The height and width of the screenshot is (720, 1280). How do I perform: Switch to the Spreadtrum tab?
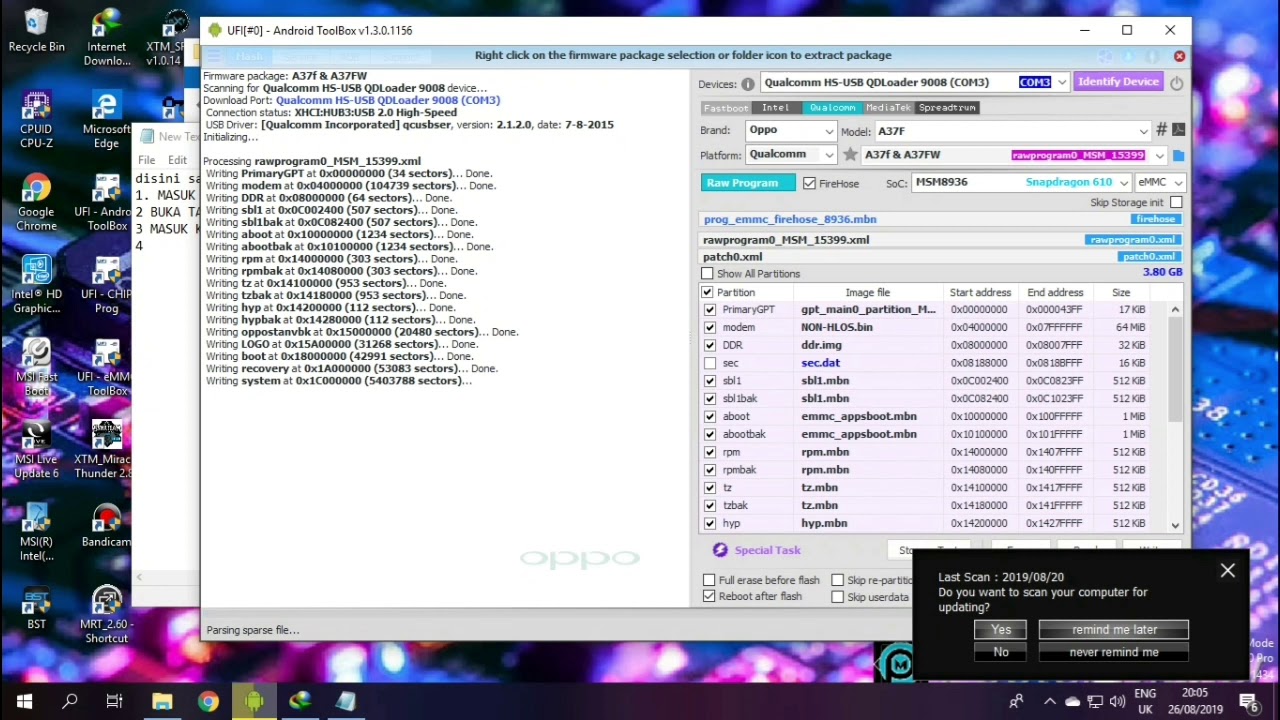tap(947, 108)
